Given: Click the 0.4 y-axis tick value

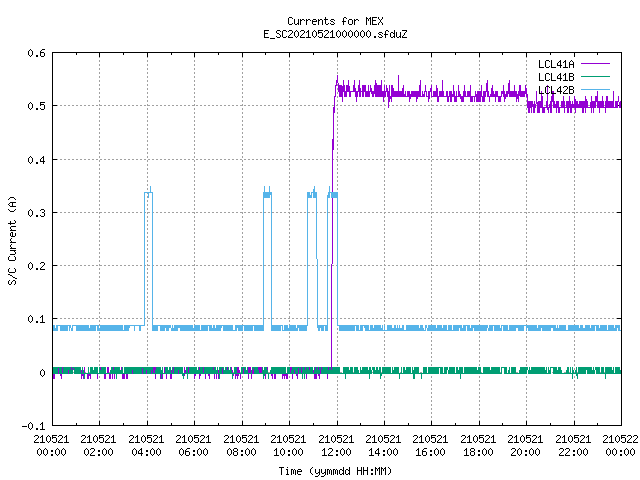Looking at the screenshot, I should coord(36,160).
